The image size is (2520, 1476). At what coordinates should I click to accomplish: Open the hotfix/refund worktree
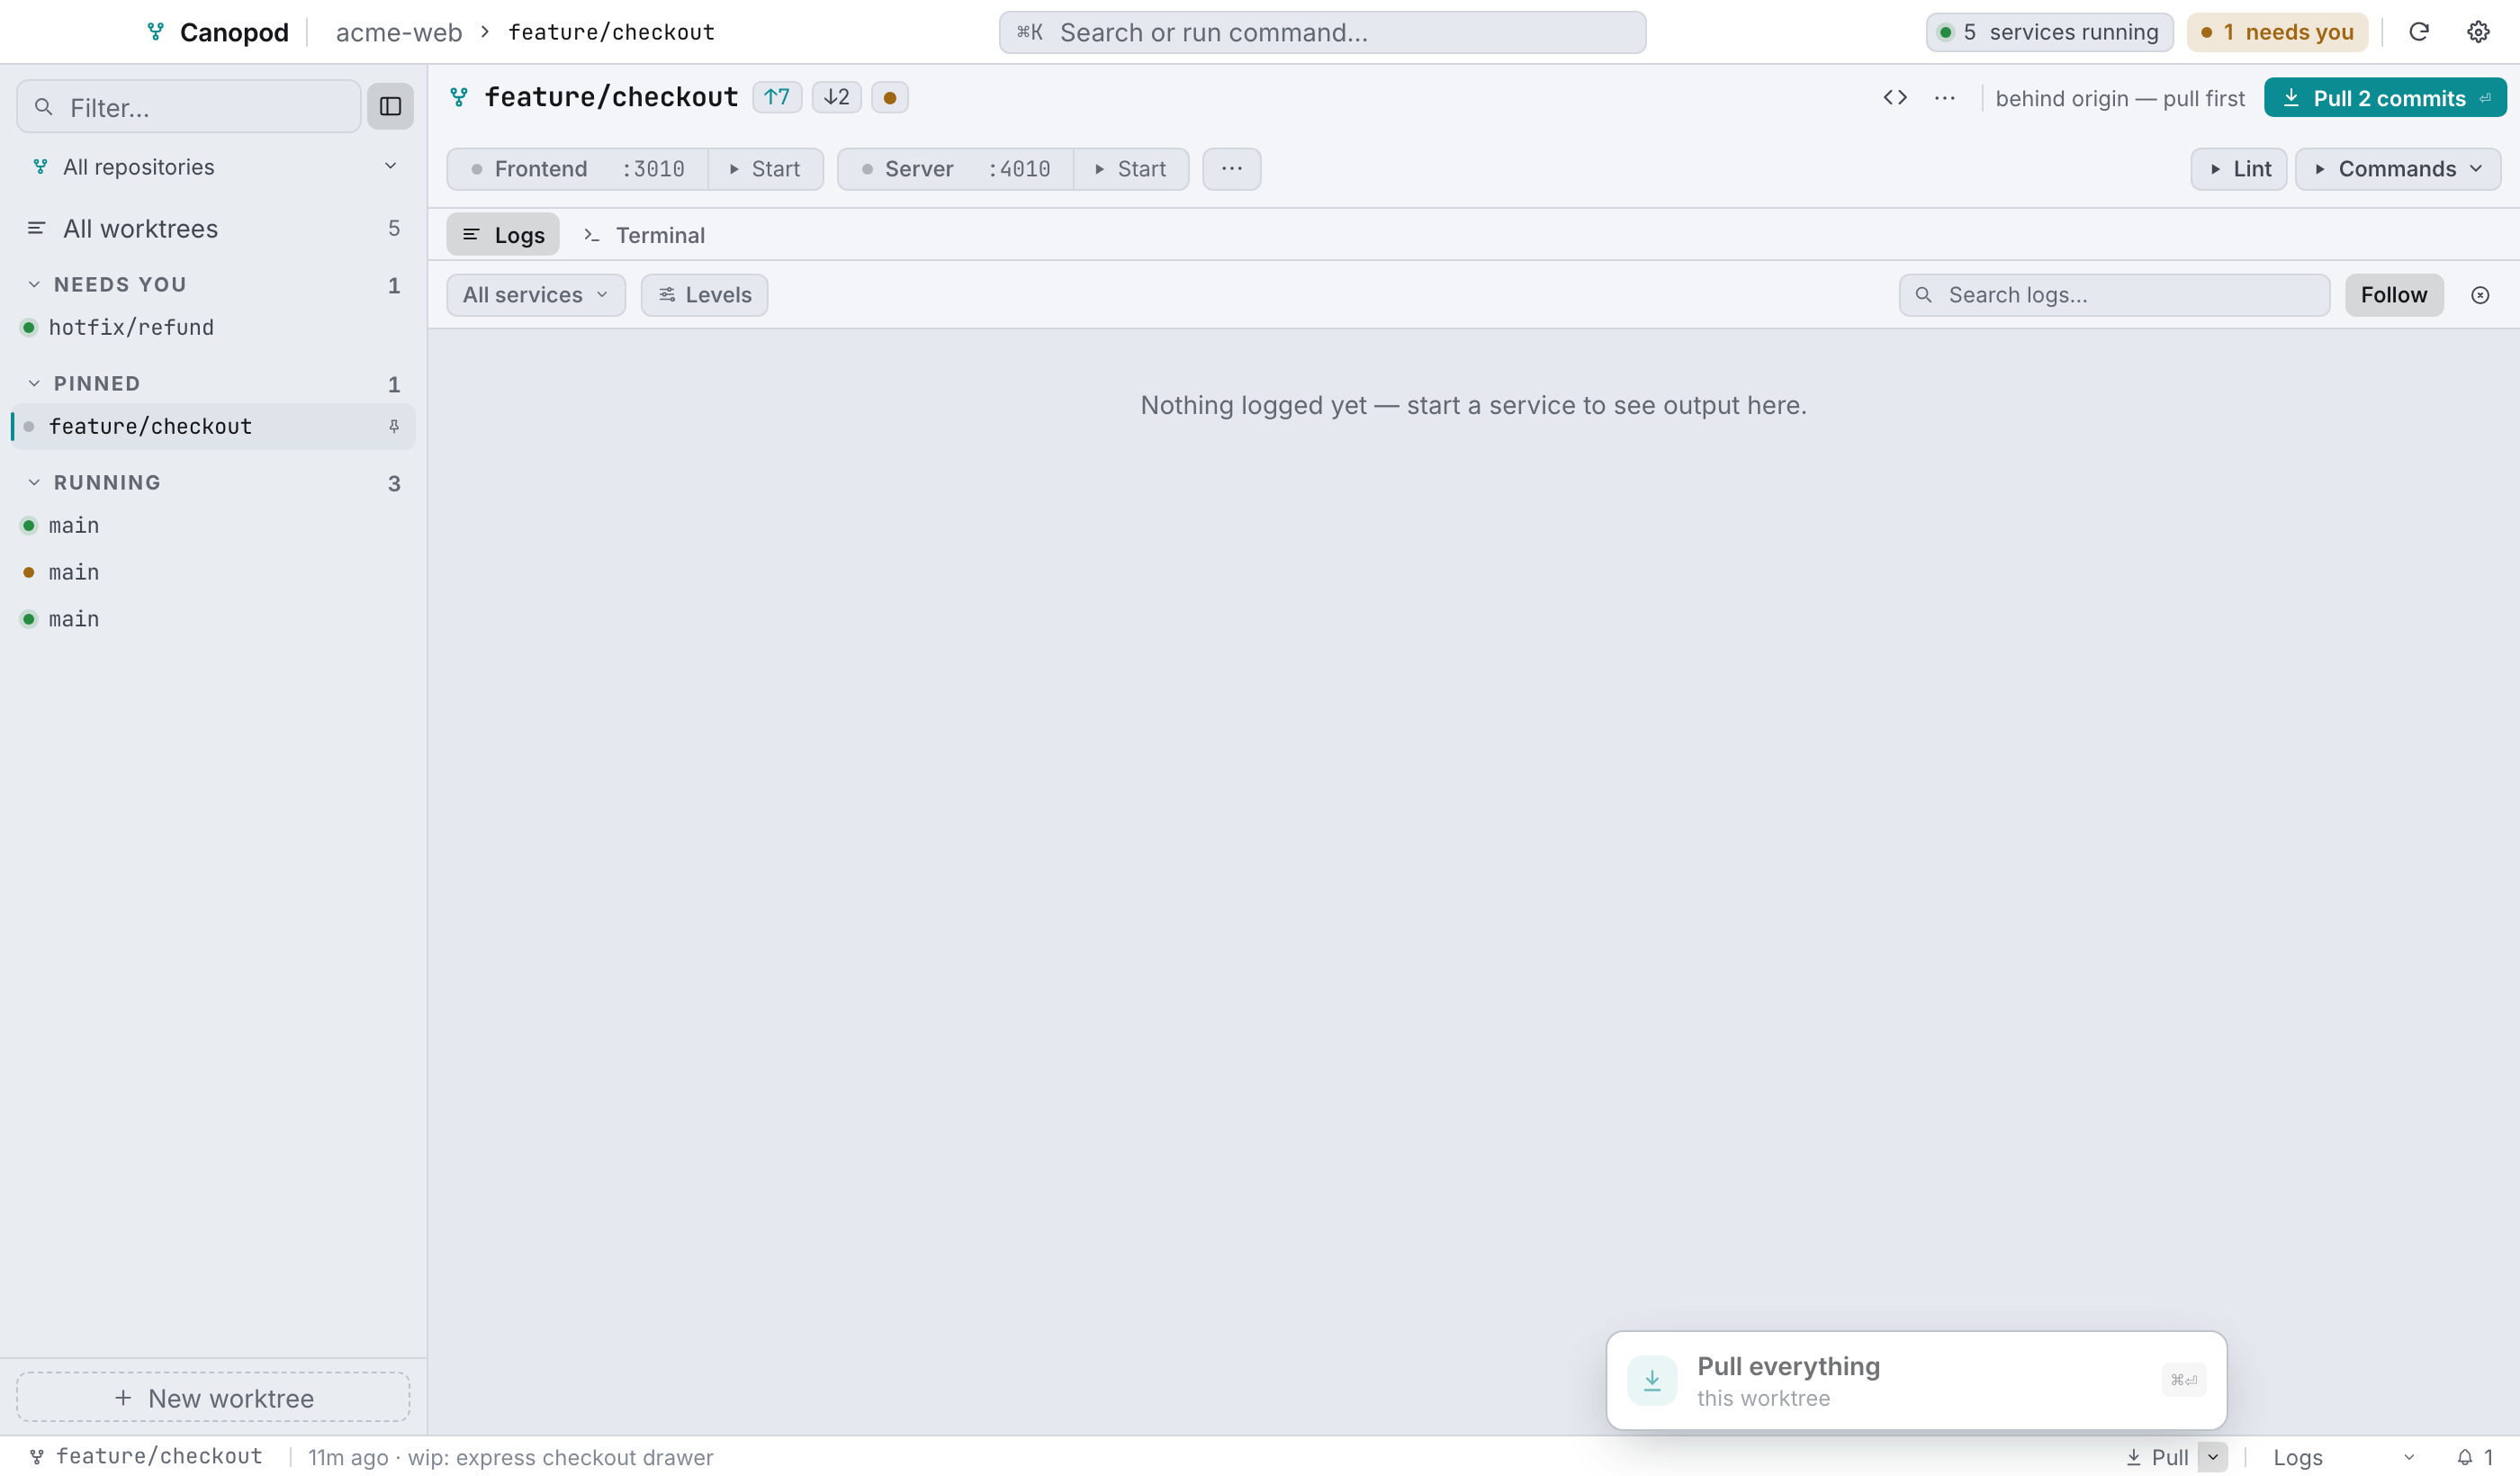coord(213,327)
